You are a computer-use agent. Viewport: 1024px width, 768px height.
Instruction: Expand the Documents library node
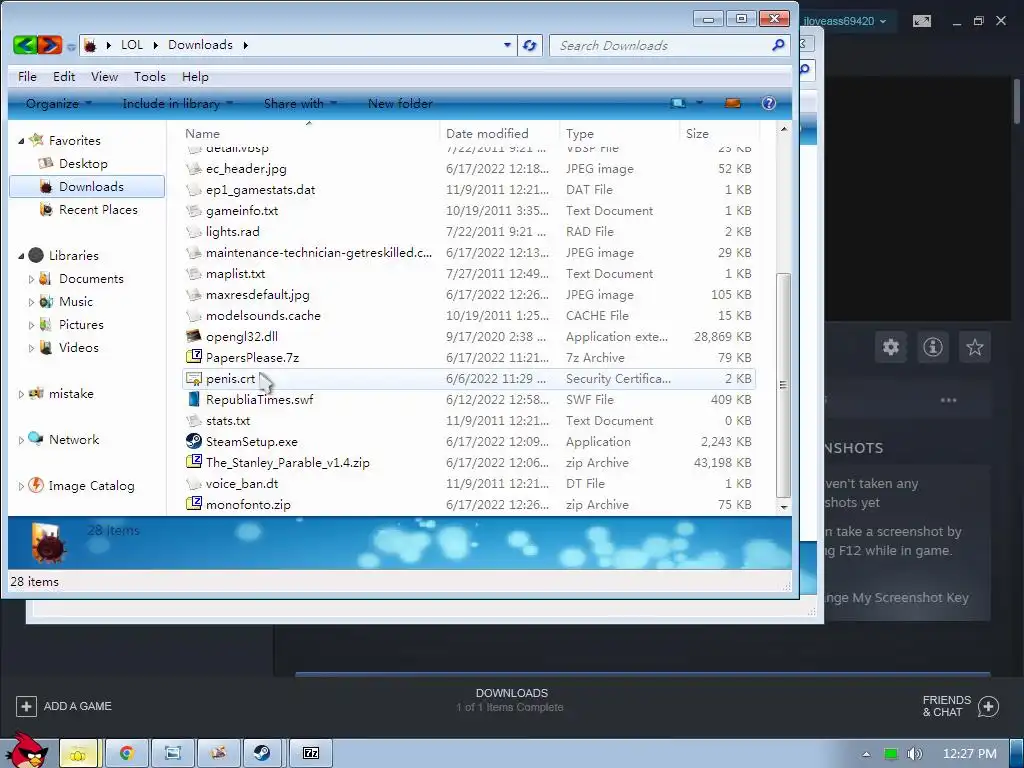pos(31,279)
